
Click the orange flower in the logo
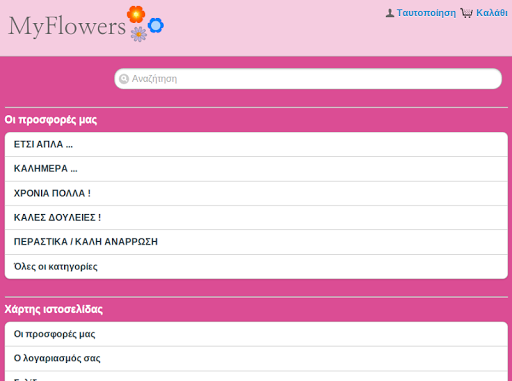136,14
